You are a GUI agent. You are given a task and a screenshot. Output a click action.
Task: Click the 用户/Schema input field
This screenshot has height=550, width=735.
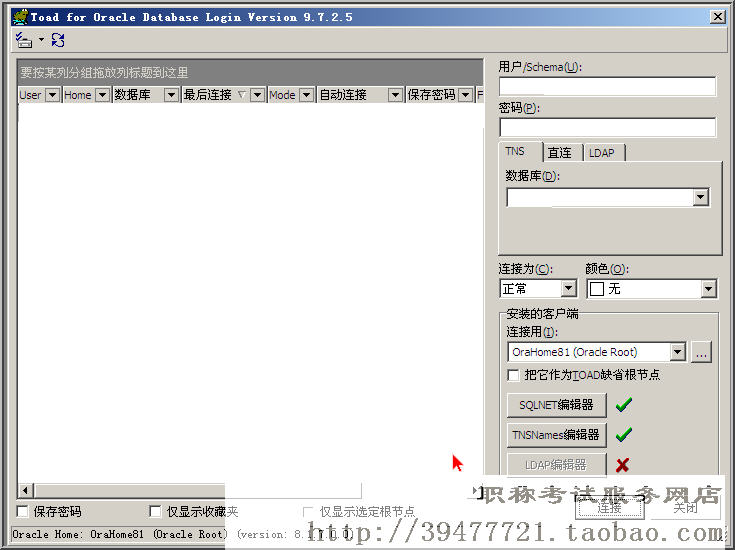click(608, 87)
